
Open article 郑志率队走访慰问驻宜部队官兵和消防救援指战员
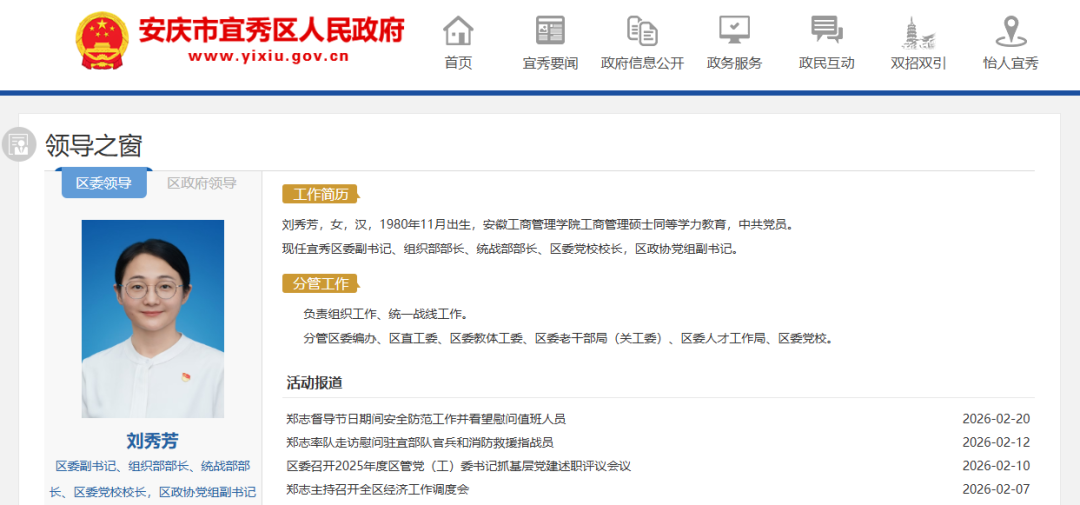pos(420,442)
